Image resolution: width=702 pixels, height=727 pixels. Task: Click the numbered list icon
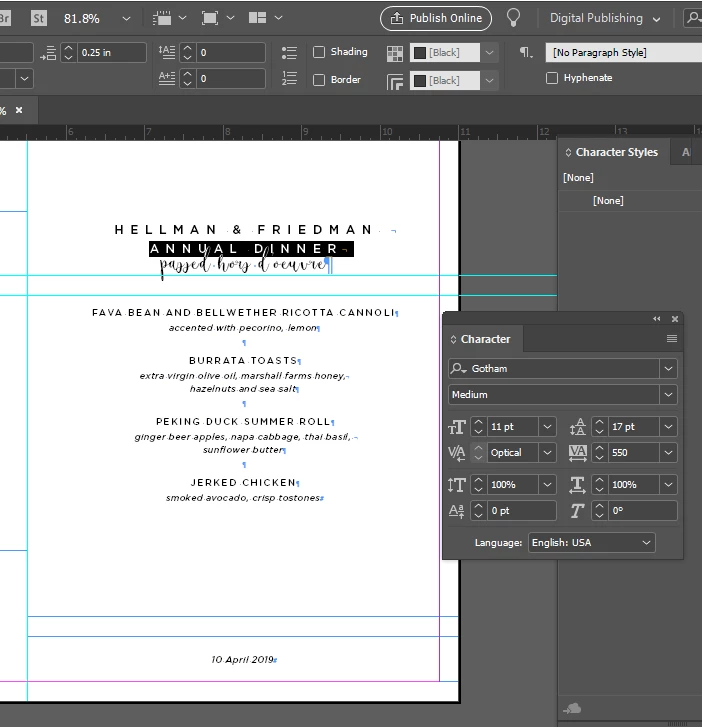289,78
